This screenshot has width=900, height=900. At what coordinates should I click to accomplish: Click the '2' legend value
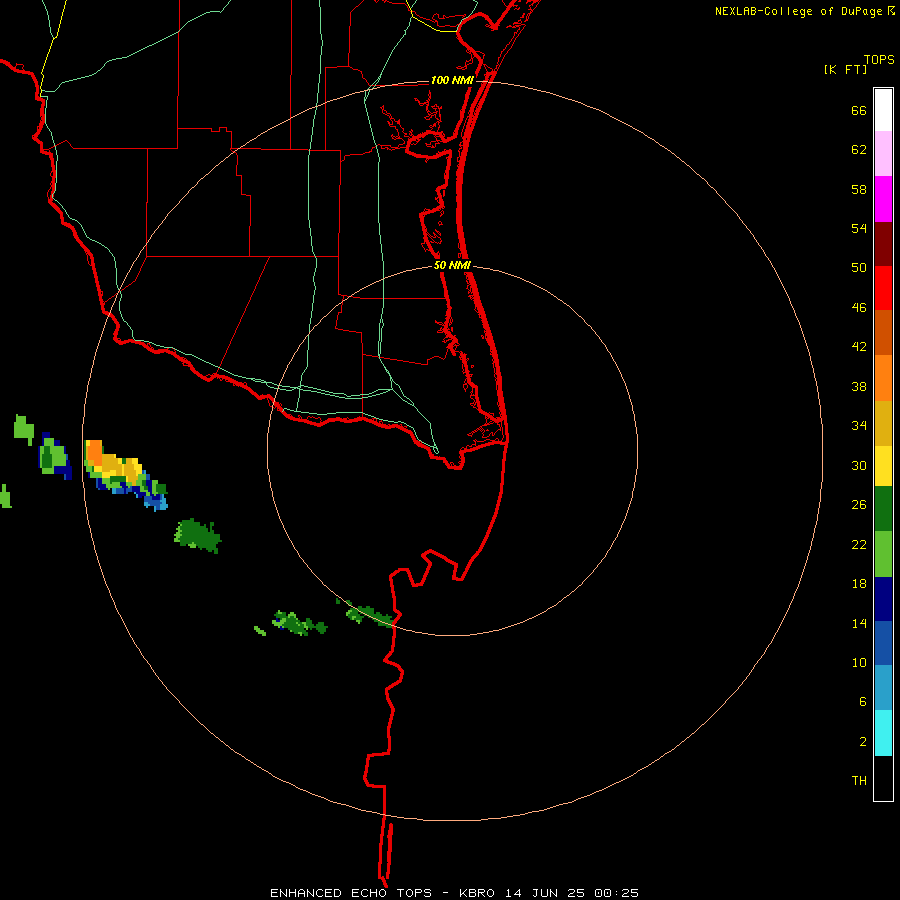pyautogui.click(x=863, y=742)
